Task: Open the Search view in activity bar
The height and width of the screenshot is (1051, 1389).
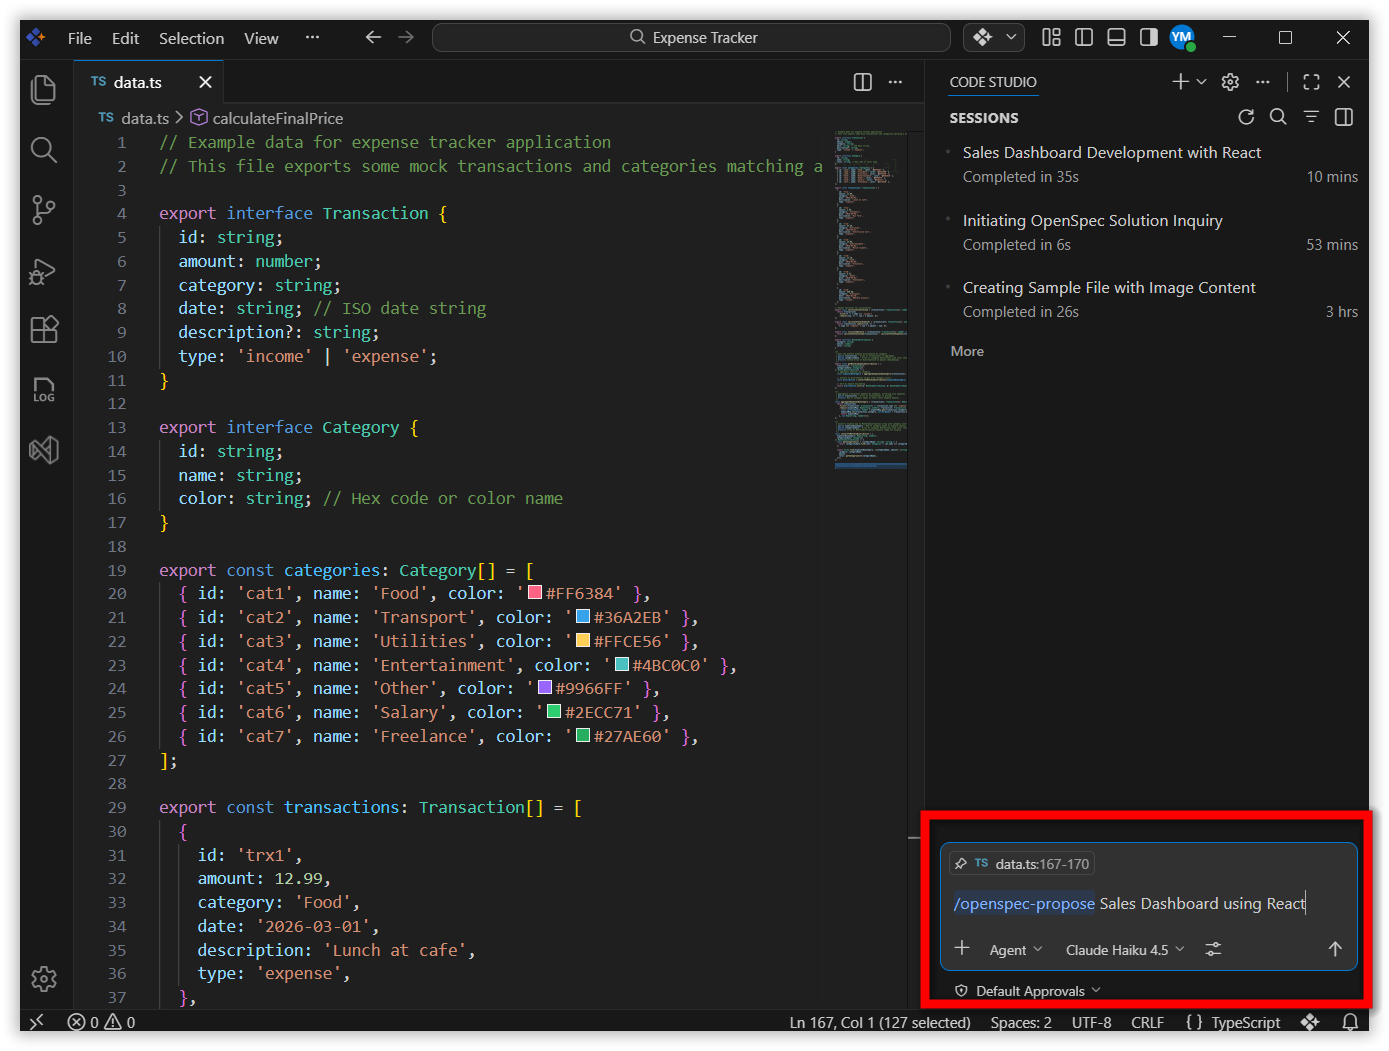Action: click(44, 150)
